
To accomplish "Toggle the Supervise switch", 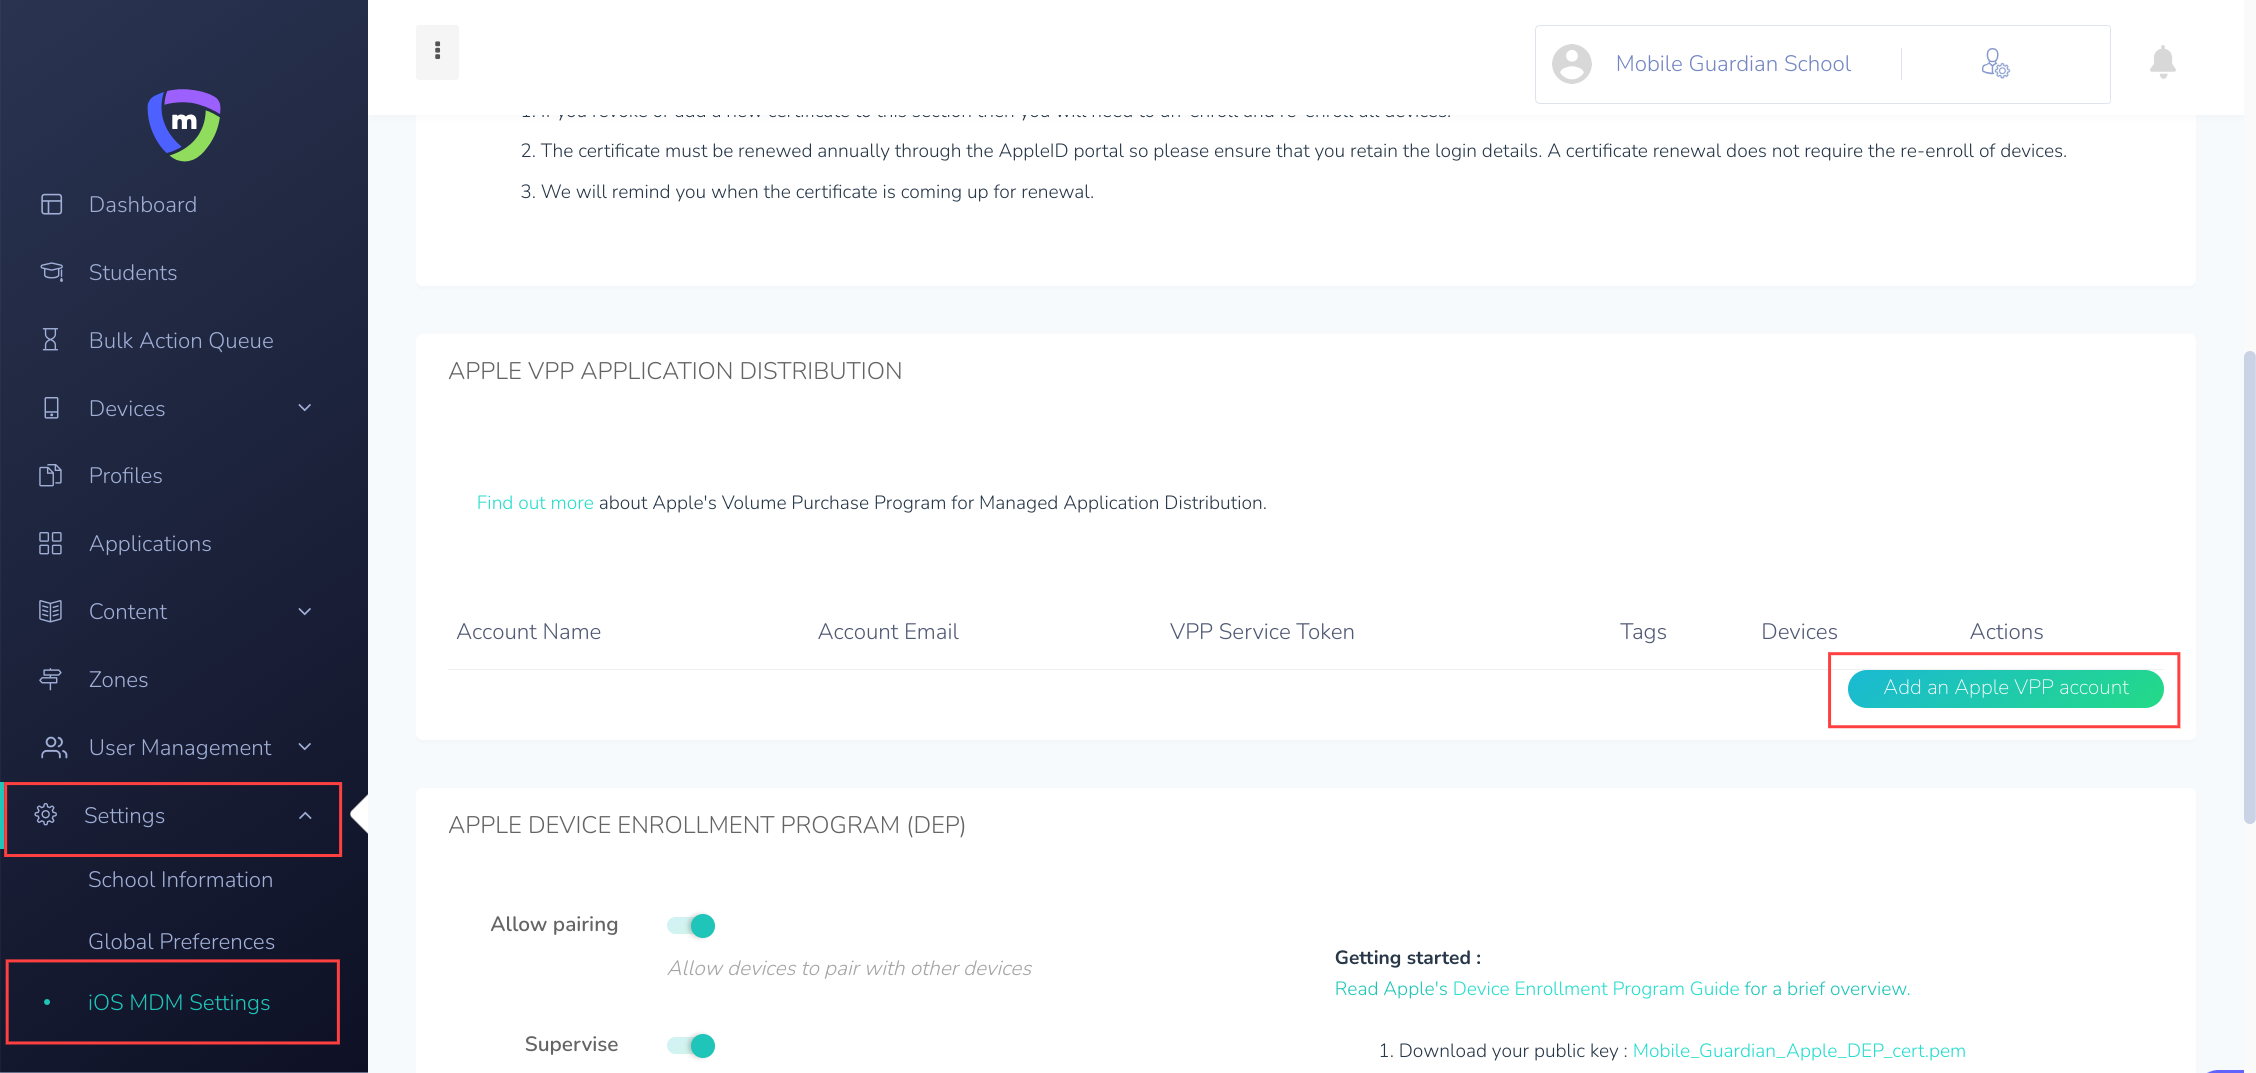I will pos(691,1046).
